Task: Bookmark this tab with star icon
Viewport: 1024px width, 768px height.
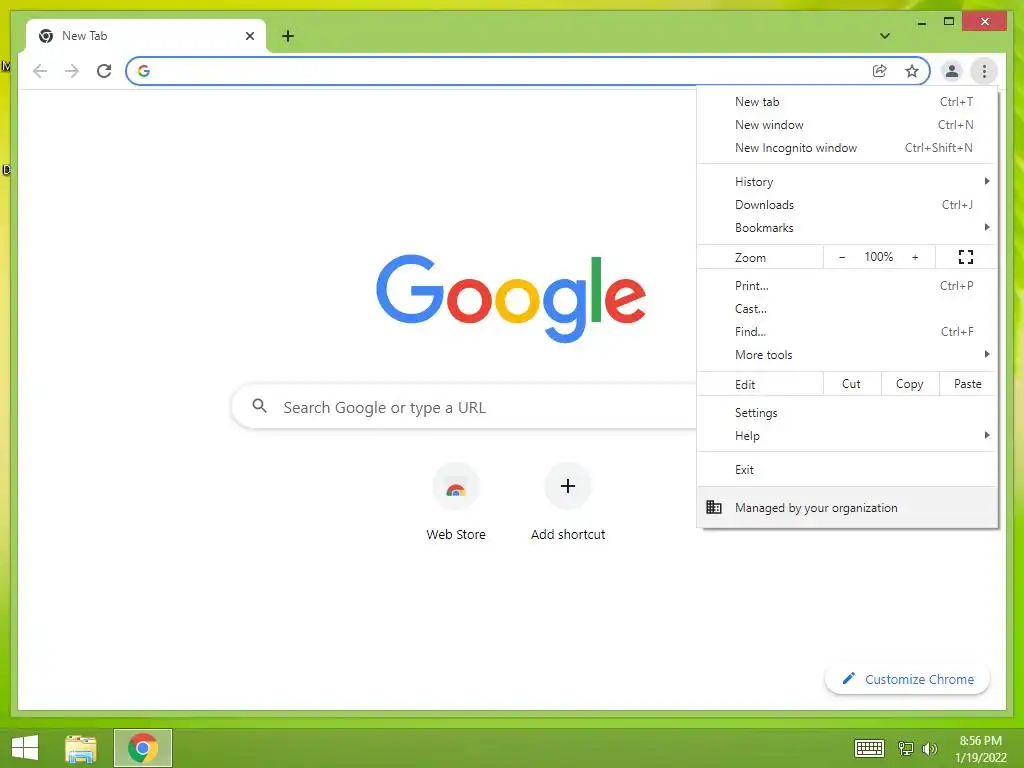Action: pos(912,71)
